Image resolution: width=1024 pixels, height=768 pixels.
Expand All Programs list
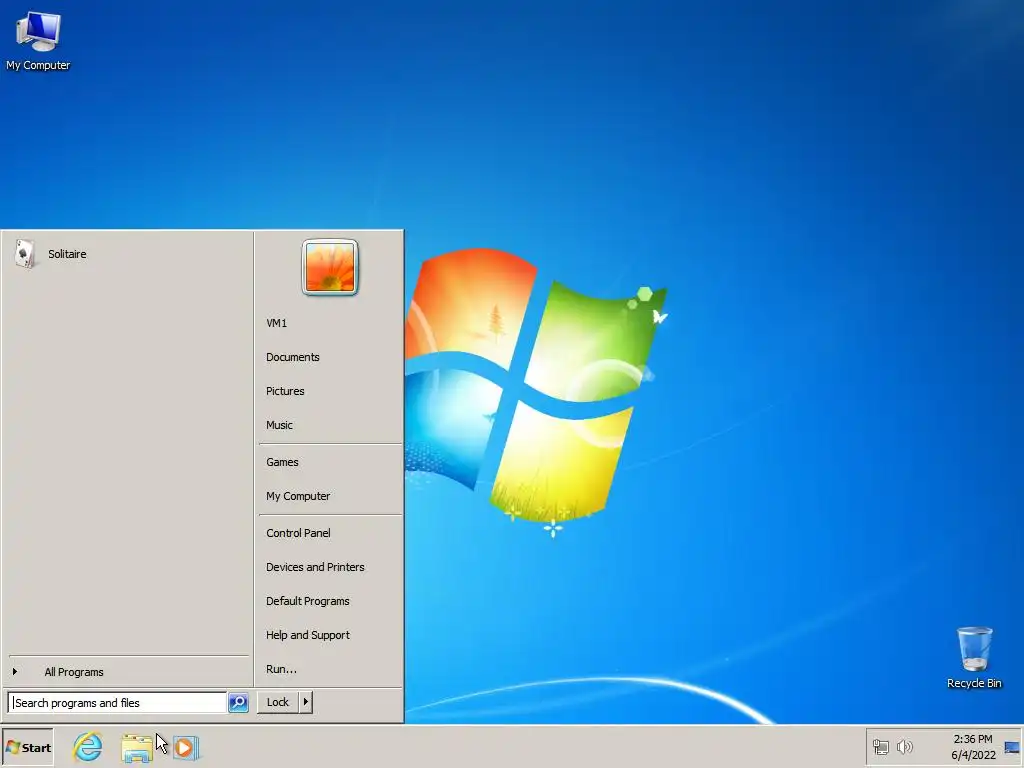pyautogui.click(x=127, y=672)
